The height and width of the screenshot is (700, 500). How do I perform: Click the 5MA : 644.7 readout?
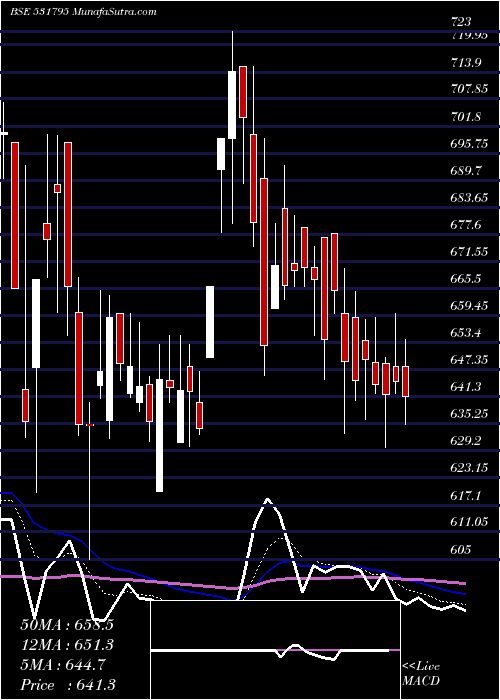pyautogui.click(x=63, y=665)
